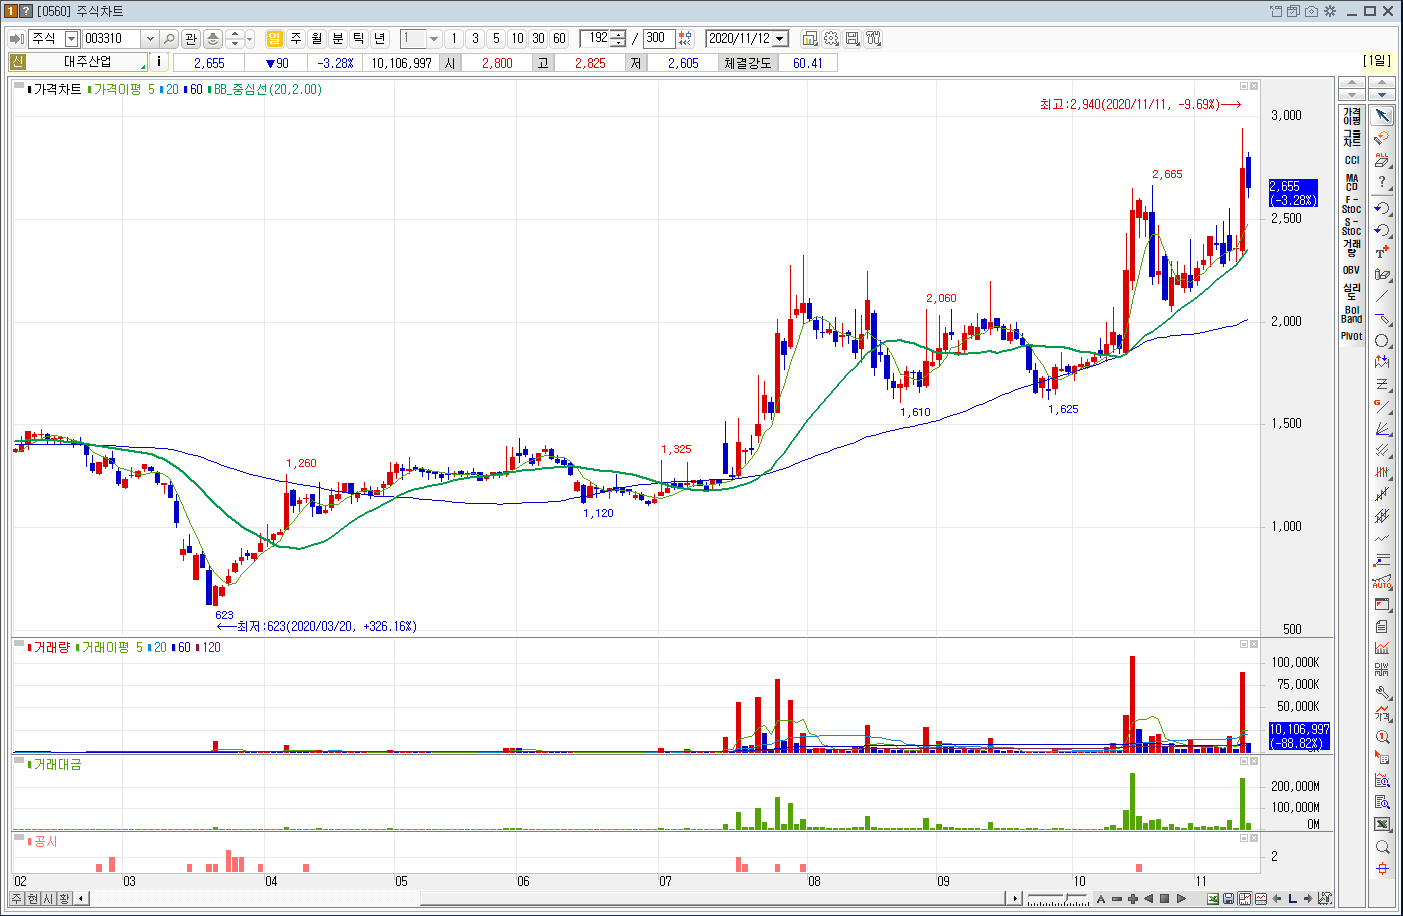Click the G-line drawing tool

point(1382,406)
